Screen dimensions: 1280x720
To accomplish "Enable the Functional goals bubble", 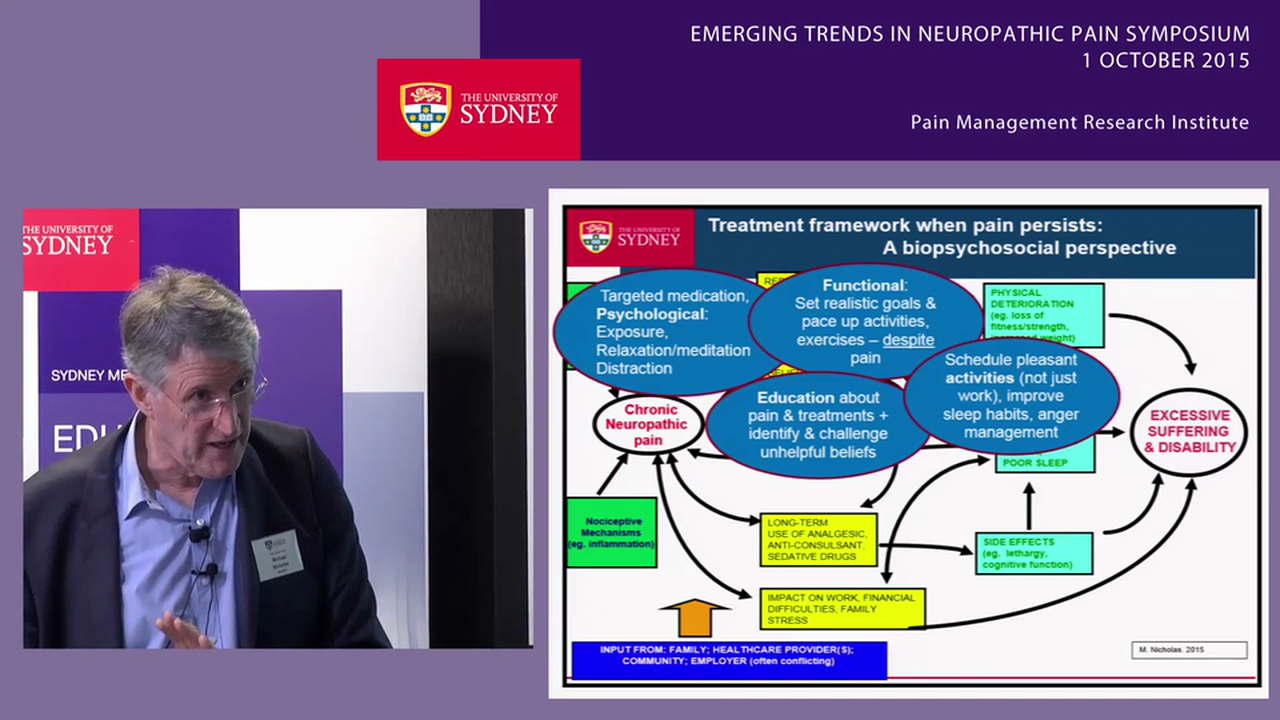I will tap(864, 320).
